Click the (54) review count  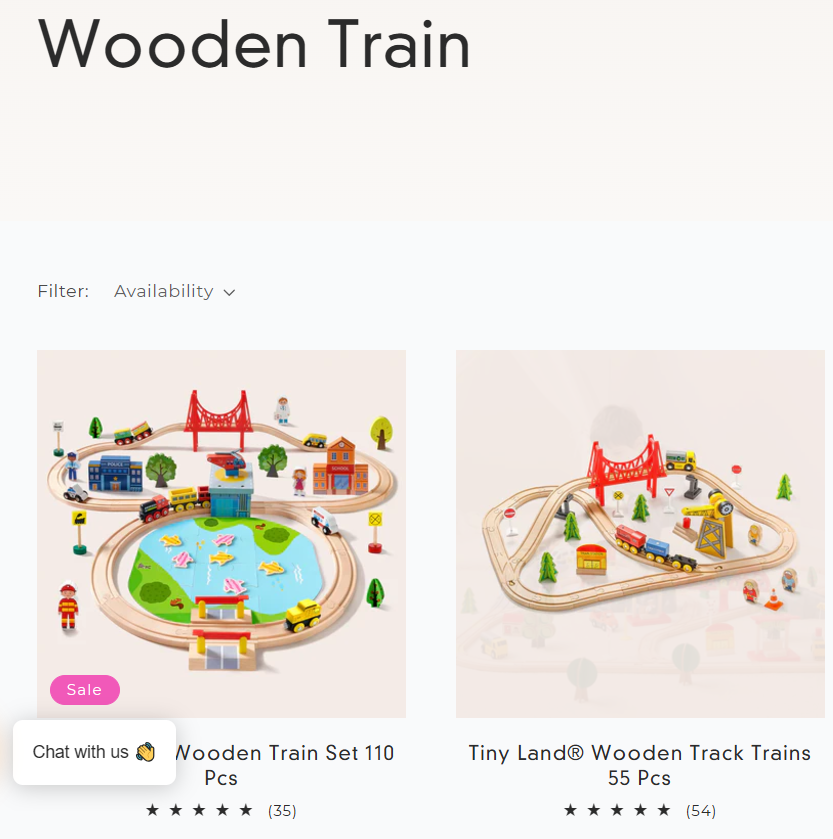(x=700, y=811)
